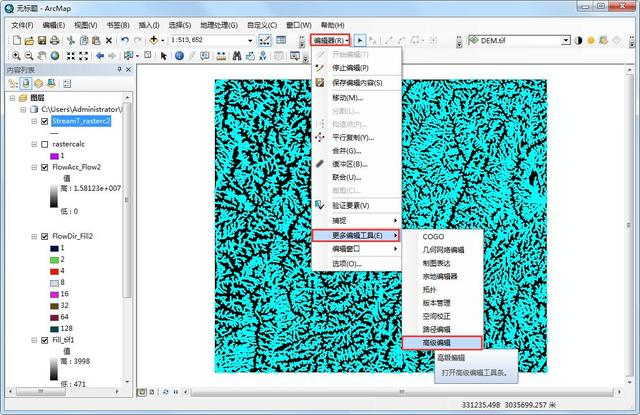Select Options in Editor menu

click(357, 264)
